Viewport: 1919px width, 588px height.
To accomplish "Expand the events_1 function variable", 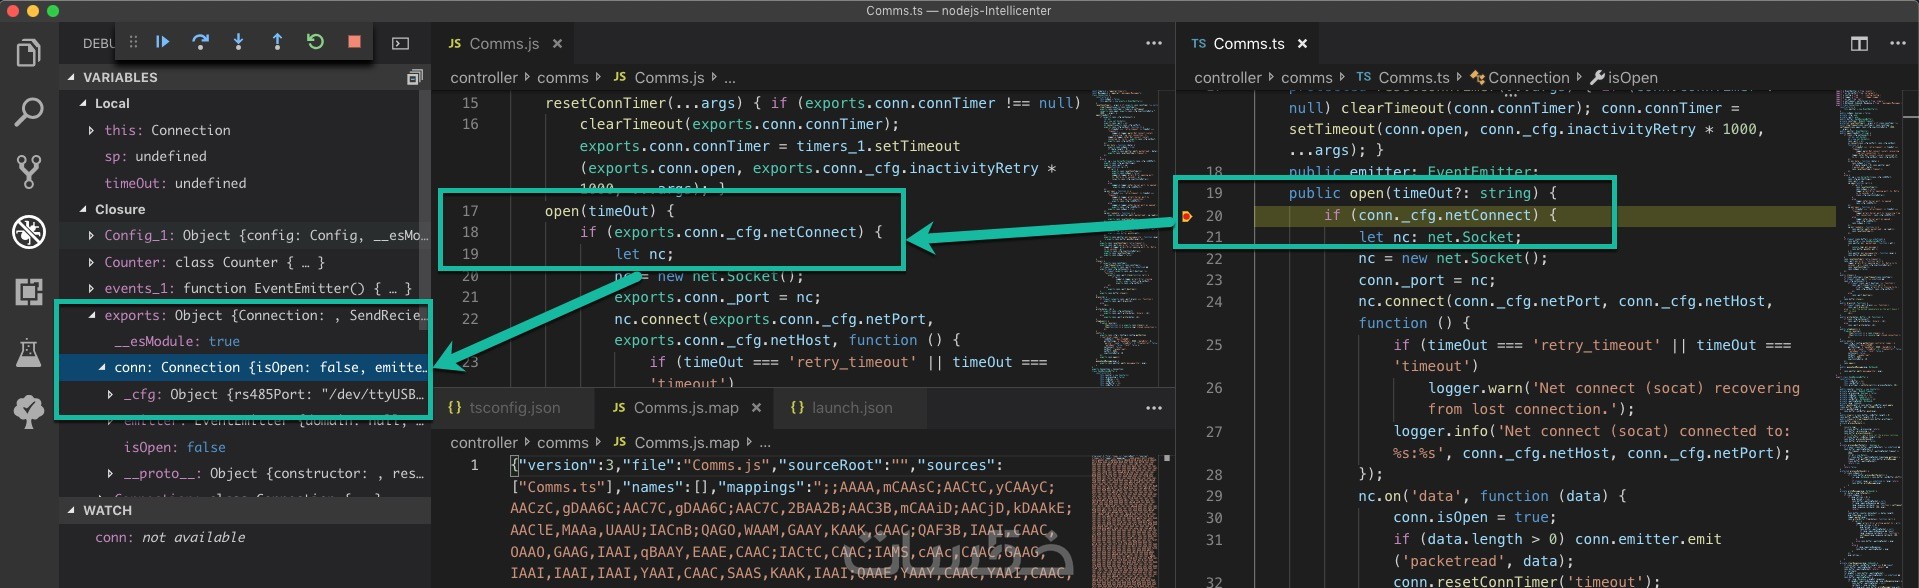I will (91, 288).
